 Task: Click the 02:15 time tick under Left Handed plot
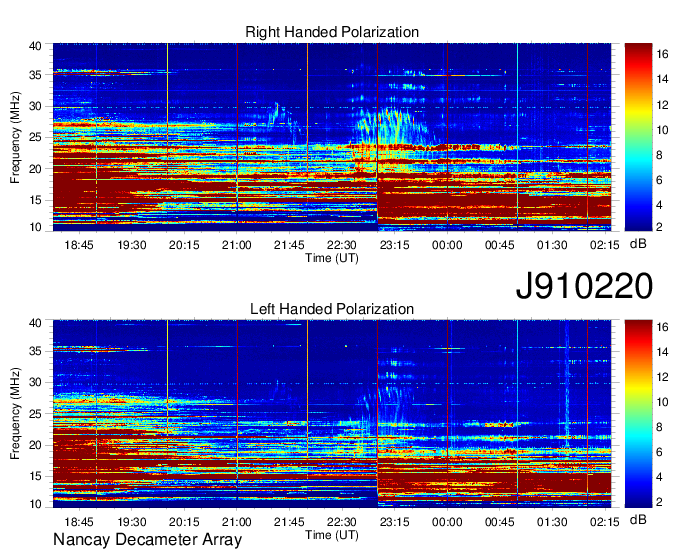(x=605, y=522)
